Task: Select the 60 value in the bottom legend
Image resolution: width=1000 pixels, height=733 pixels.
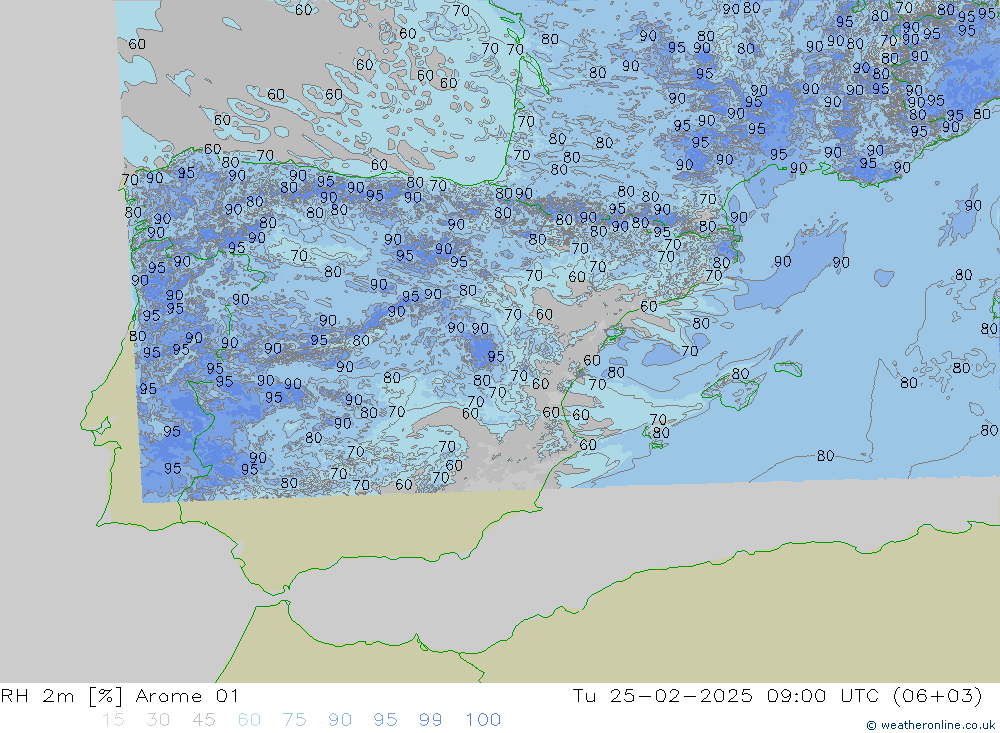Action: pyautogui.click(x=249, y=720)
